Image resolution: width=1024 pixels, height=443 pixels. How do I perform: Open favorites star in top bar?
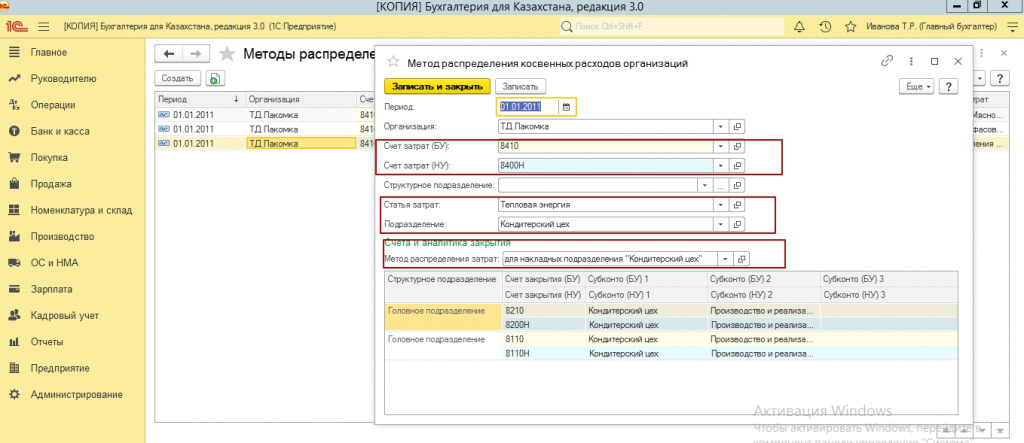[x=850, y=27]
